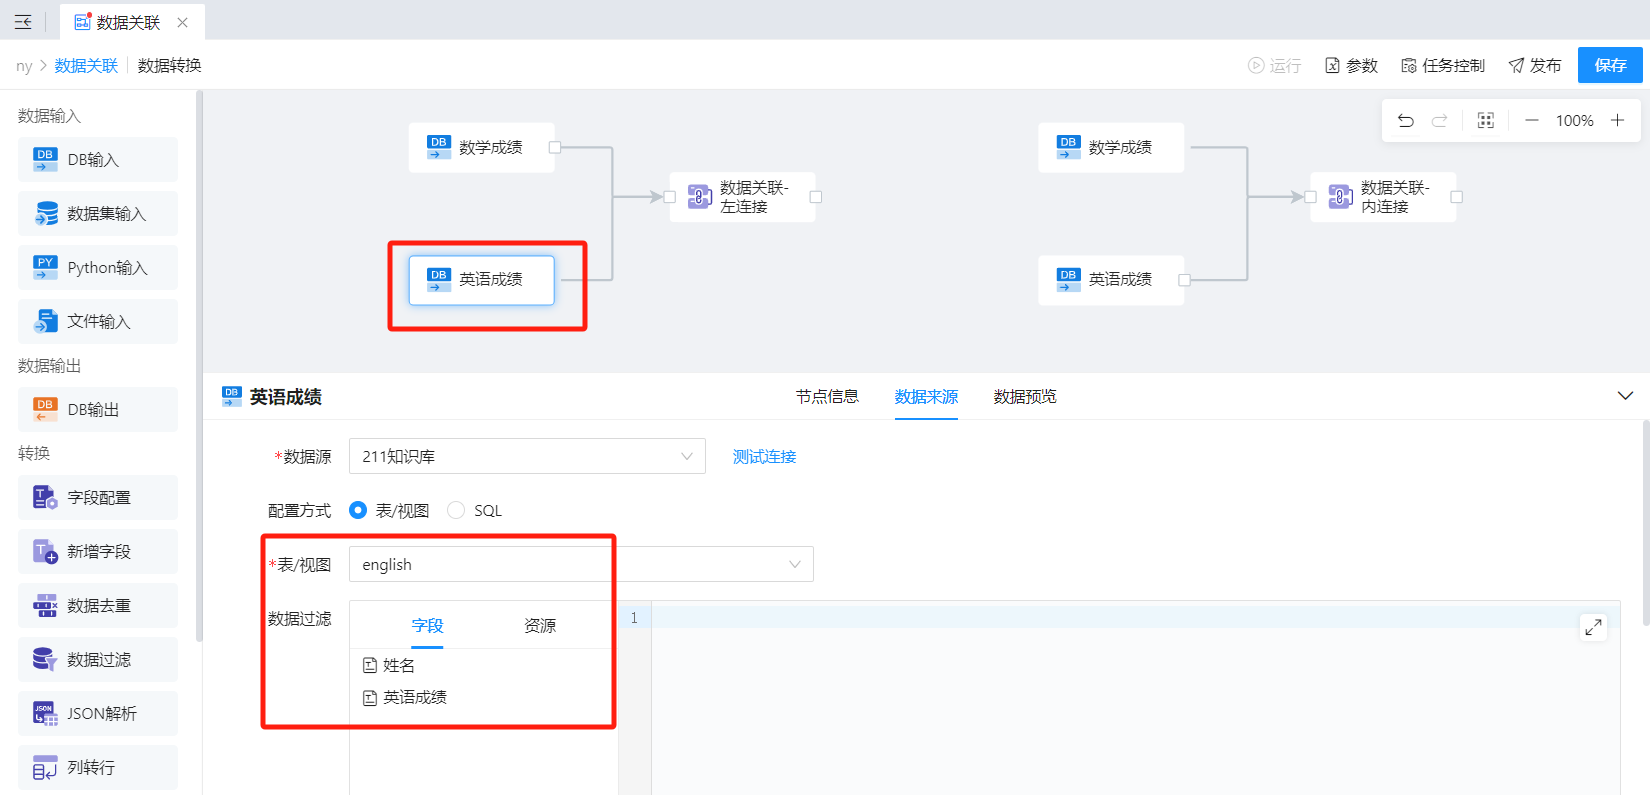Image resolution: width=1650 pixels, height=795 pixels.
Task: Click the auto-layout grid icon
Action: coord(1485,121)
